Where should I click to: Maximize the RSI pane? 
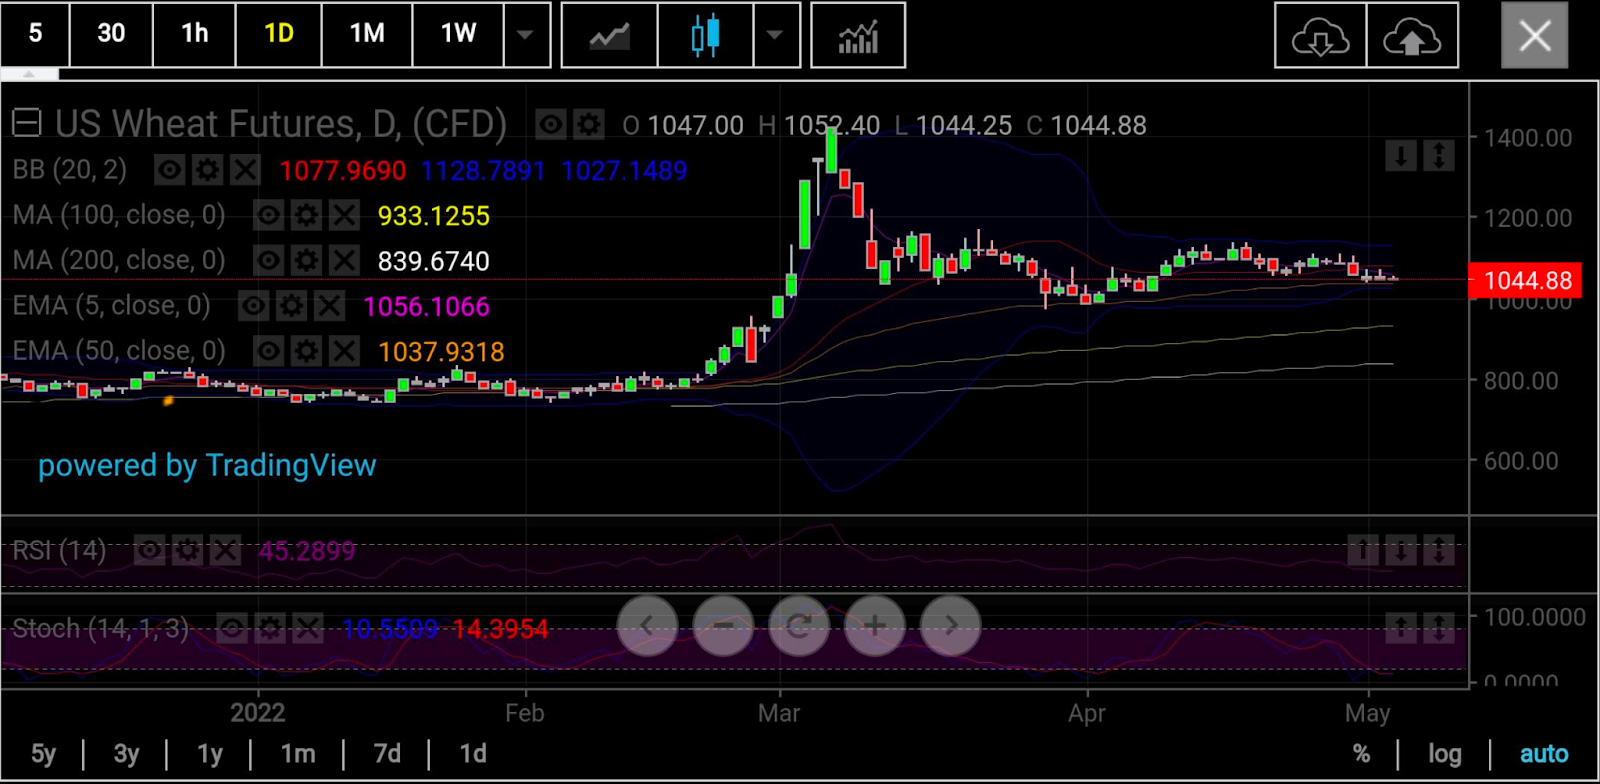1439,550
